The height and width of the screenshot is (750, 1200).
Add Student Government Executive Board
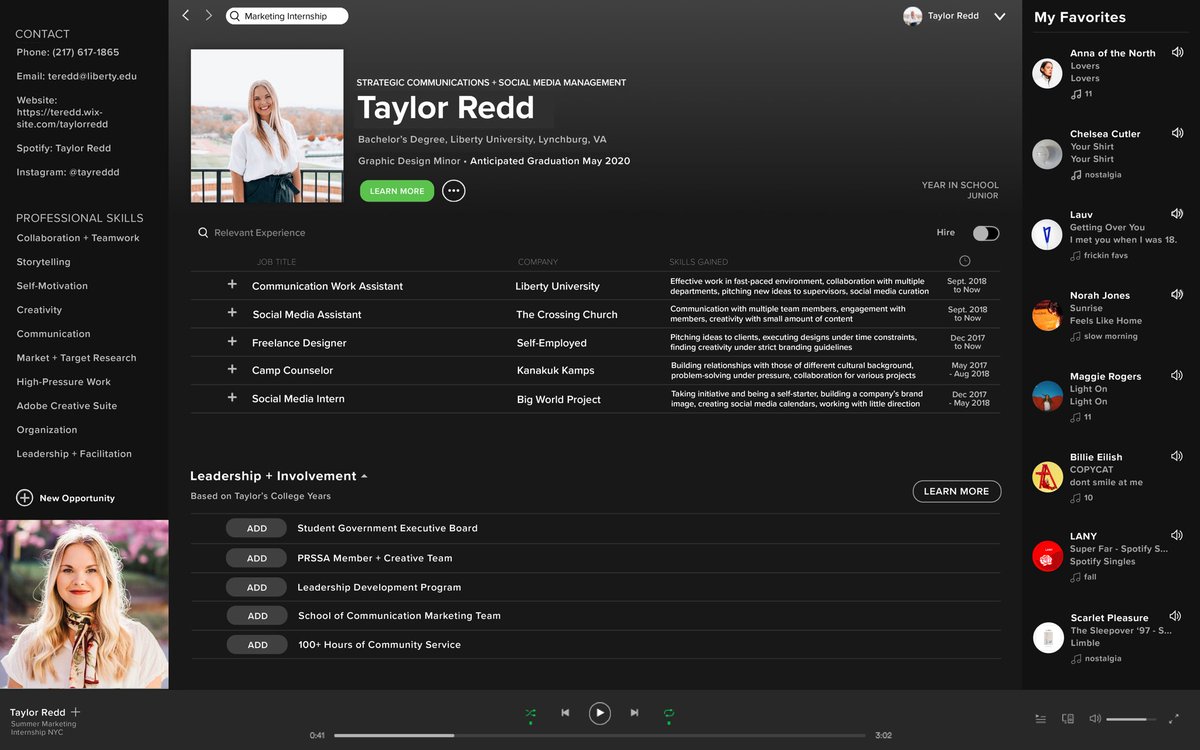click(x=257, y=528)
